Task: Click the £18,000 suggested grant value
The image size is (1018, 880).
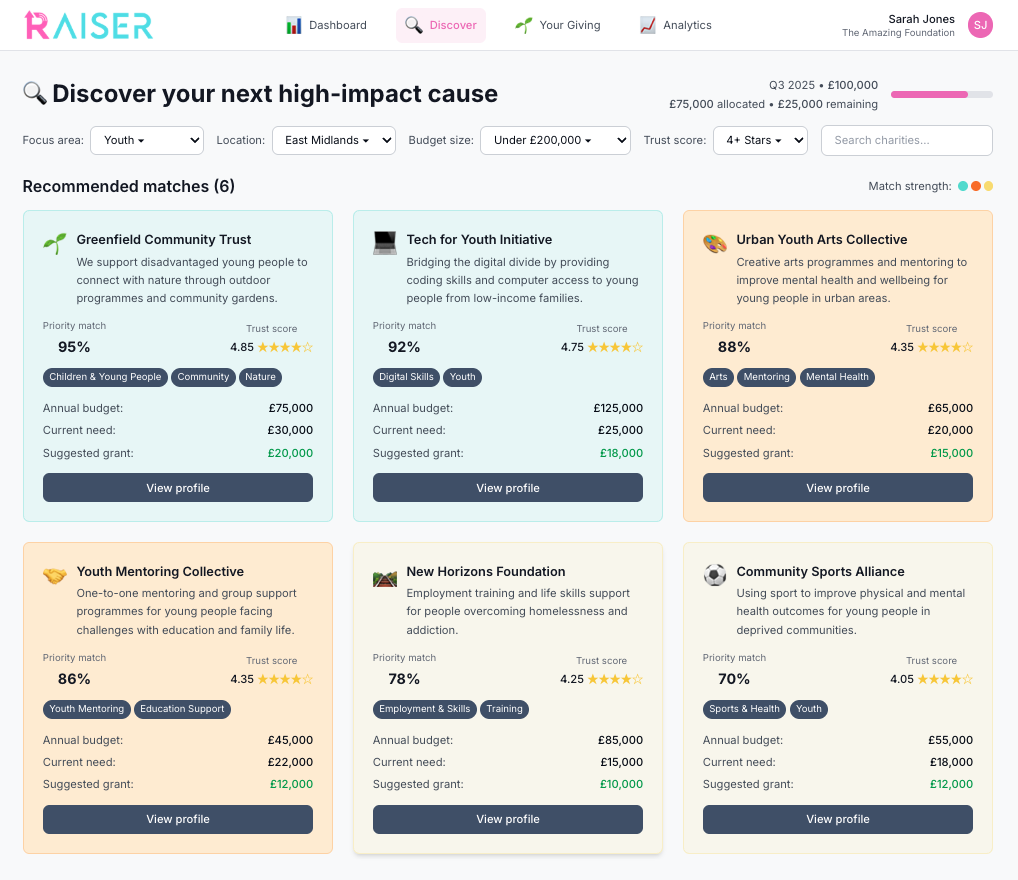Action: (x=621, y=453)
